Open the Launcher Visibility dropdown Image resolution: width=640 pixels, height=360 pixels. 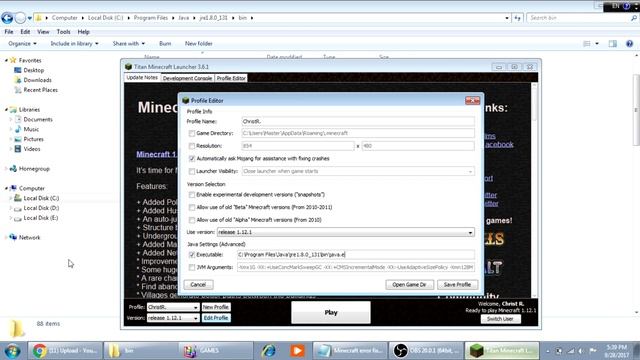358,171
